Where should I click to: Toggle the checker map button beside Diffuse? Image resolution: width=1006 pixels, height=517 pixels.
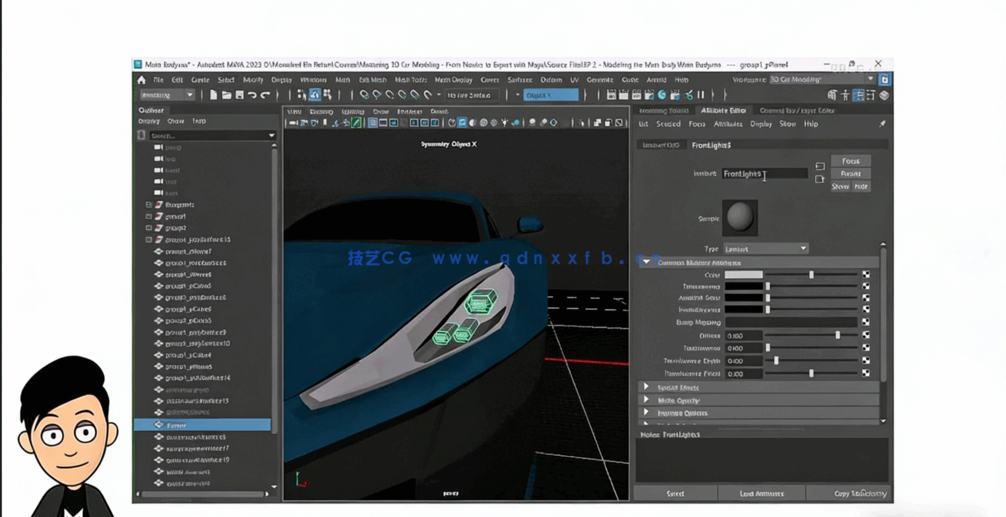pyautogui.click(x=866, y=336)
